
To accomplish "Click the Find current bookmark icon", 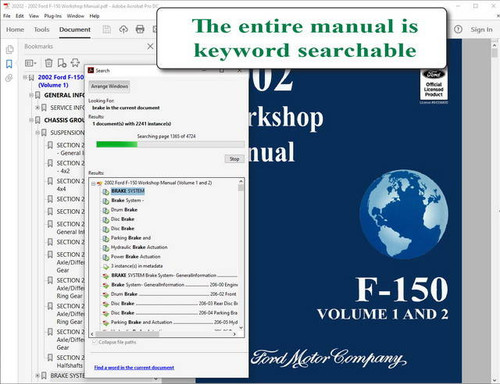I will click(75, 63).
